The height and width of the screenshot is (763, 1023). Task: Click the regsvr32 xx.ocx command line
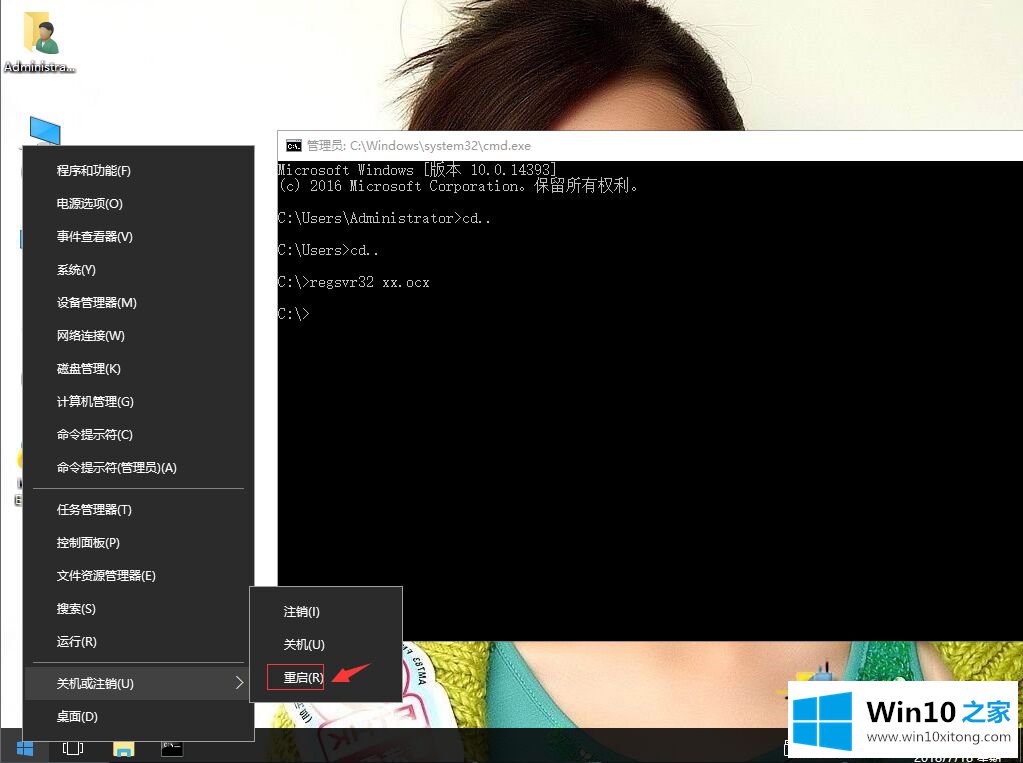click(x=354, y=282)
